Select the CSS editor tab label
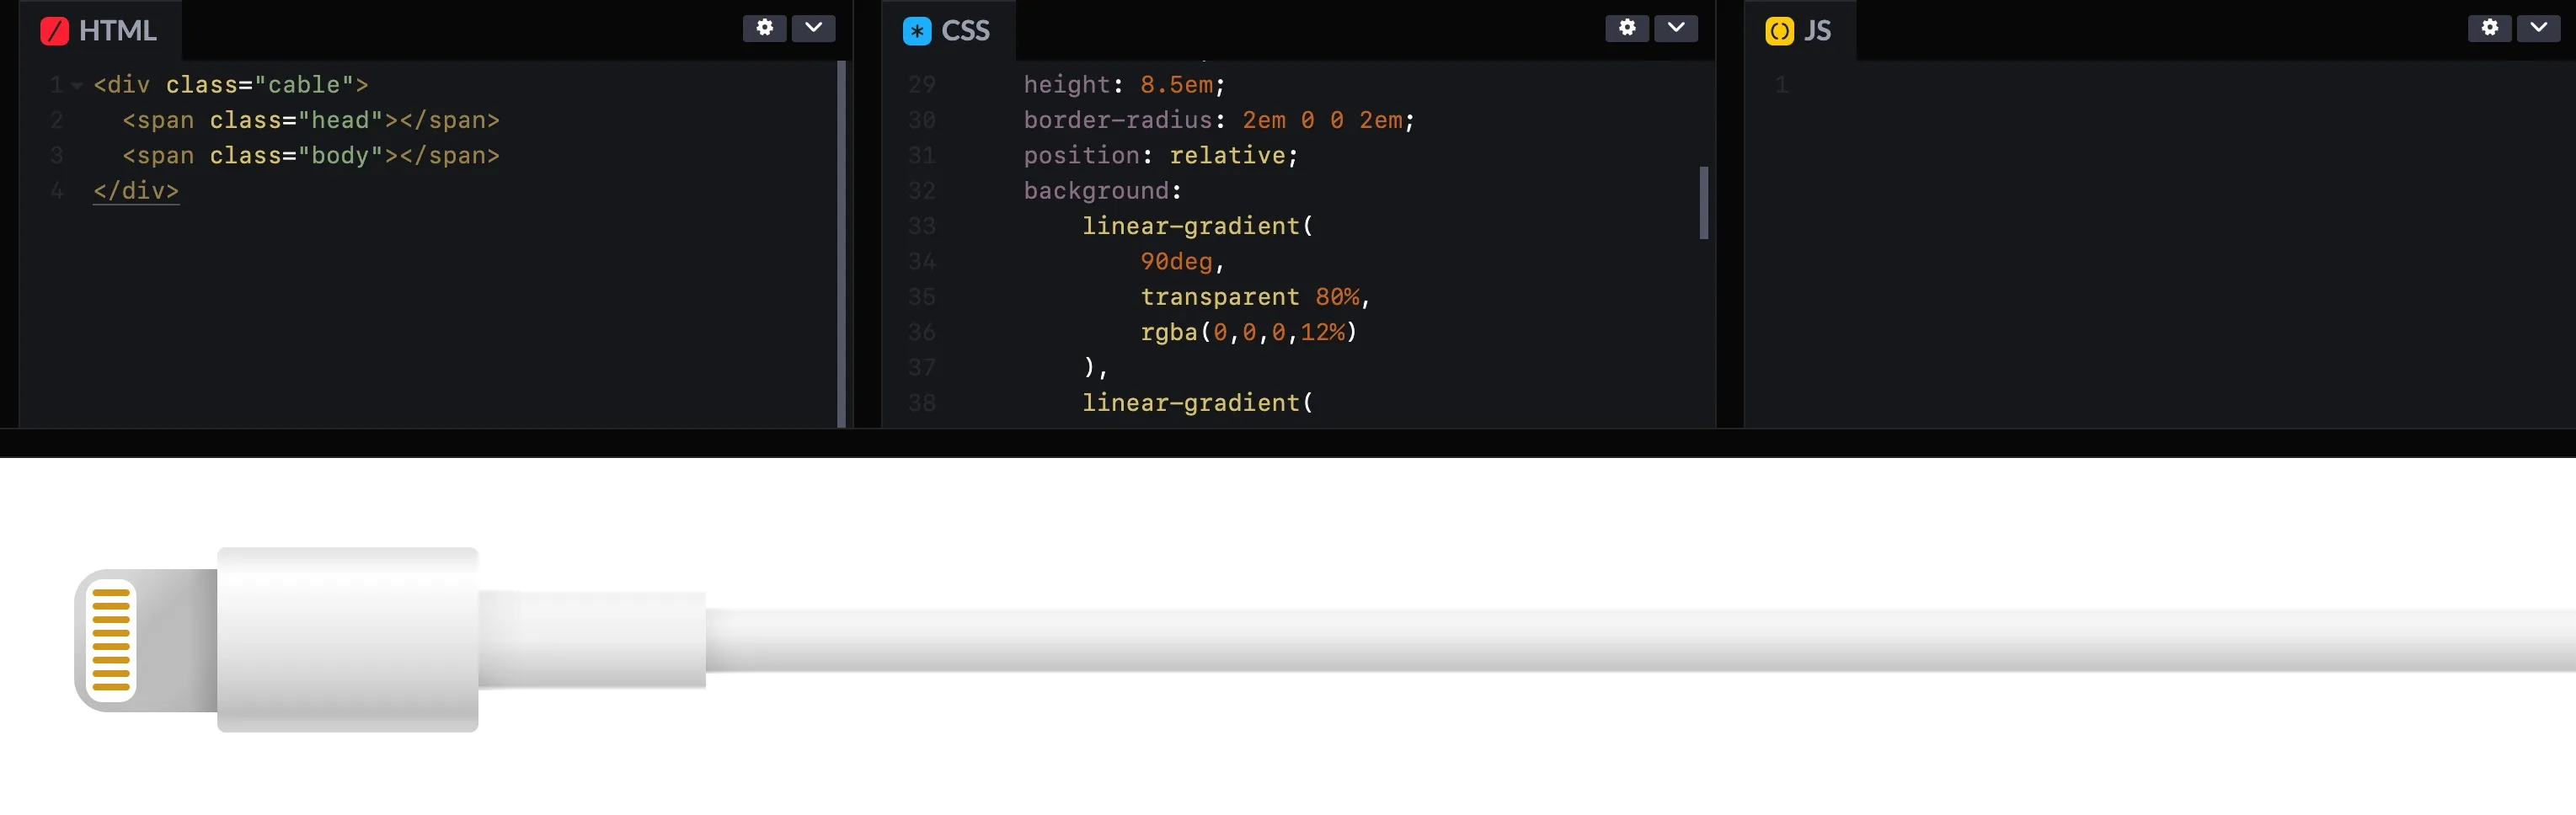This screenshot has width=2576, height=815. click(965, 31)
